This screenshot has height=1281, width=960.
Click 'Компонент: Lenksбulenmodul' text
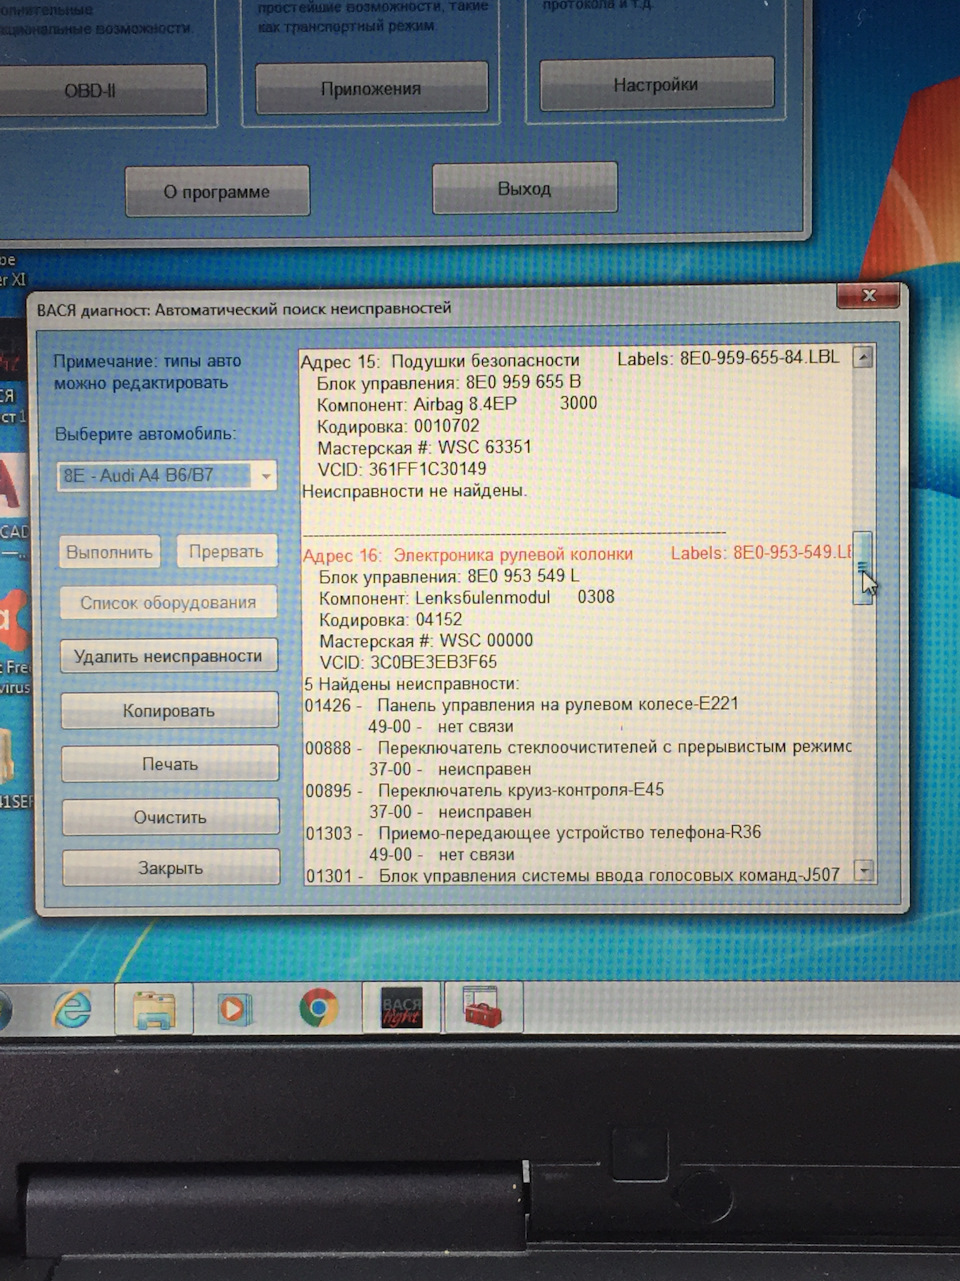click(435, 598)
